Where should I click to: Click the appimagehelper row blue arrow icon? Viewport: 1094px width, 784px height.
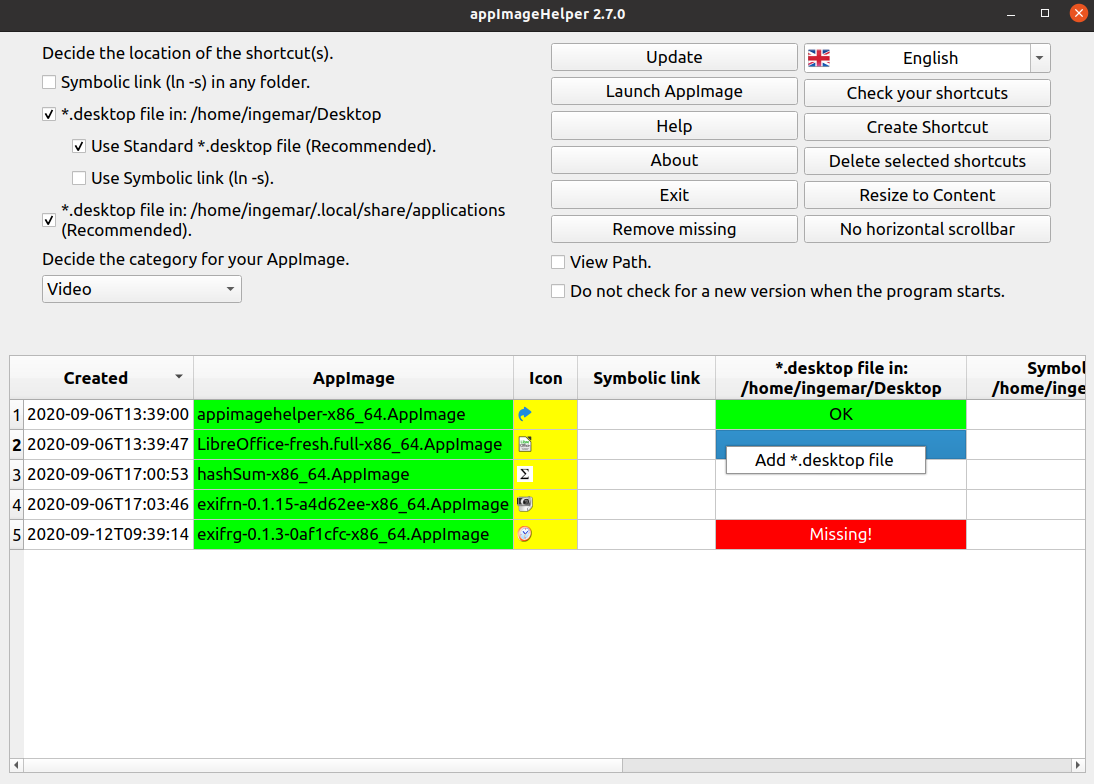525,414
